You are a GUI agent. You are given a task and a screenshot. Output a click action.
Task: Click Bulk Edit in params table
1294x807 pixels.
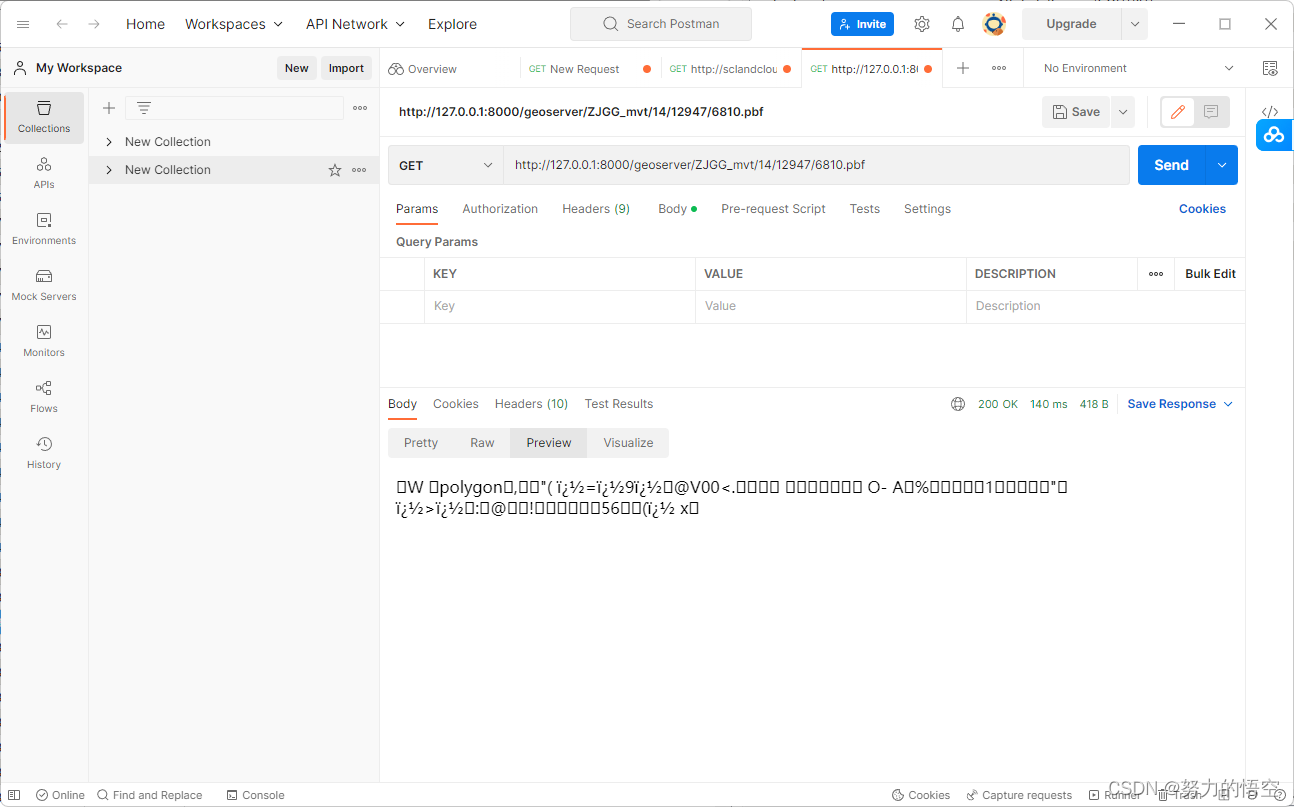click(x=1210, y=274)
